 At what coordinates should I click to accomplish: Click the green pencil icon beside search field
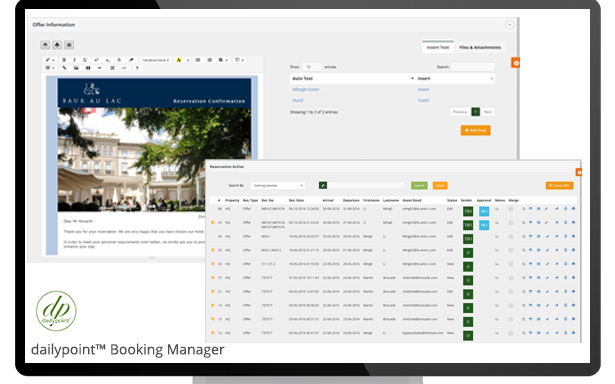(323, 185)
